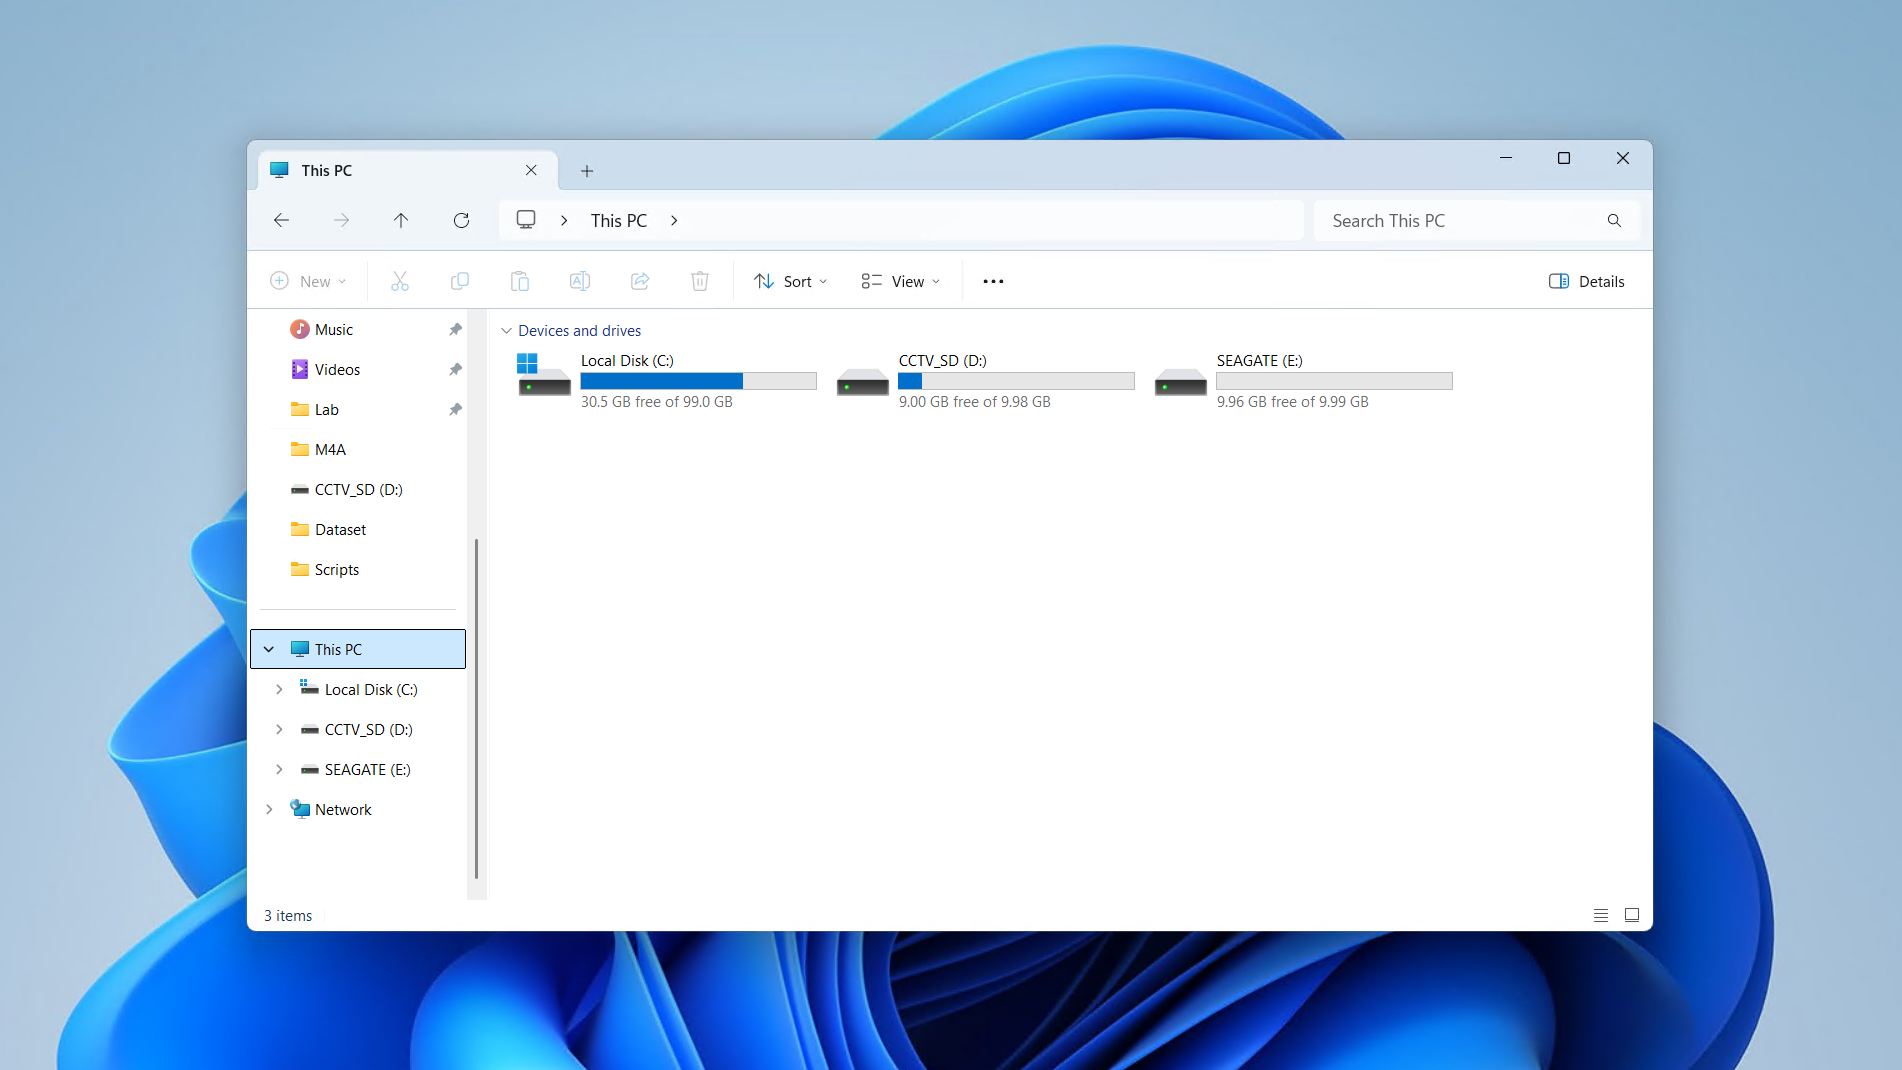The height and width of the screenshot is (1070, 1902).
Task: Open the Sort dropdown menu
Action: tap(791, 281)
